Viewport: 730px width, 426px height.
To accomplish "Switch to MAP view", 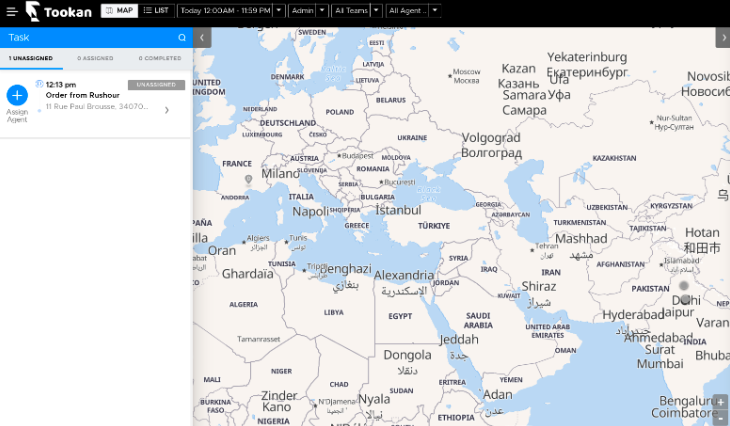I will point(119,11).
